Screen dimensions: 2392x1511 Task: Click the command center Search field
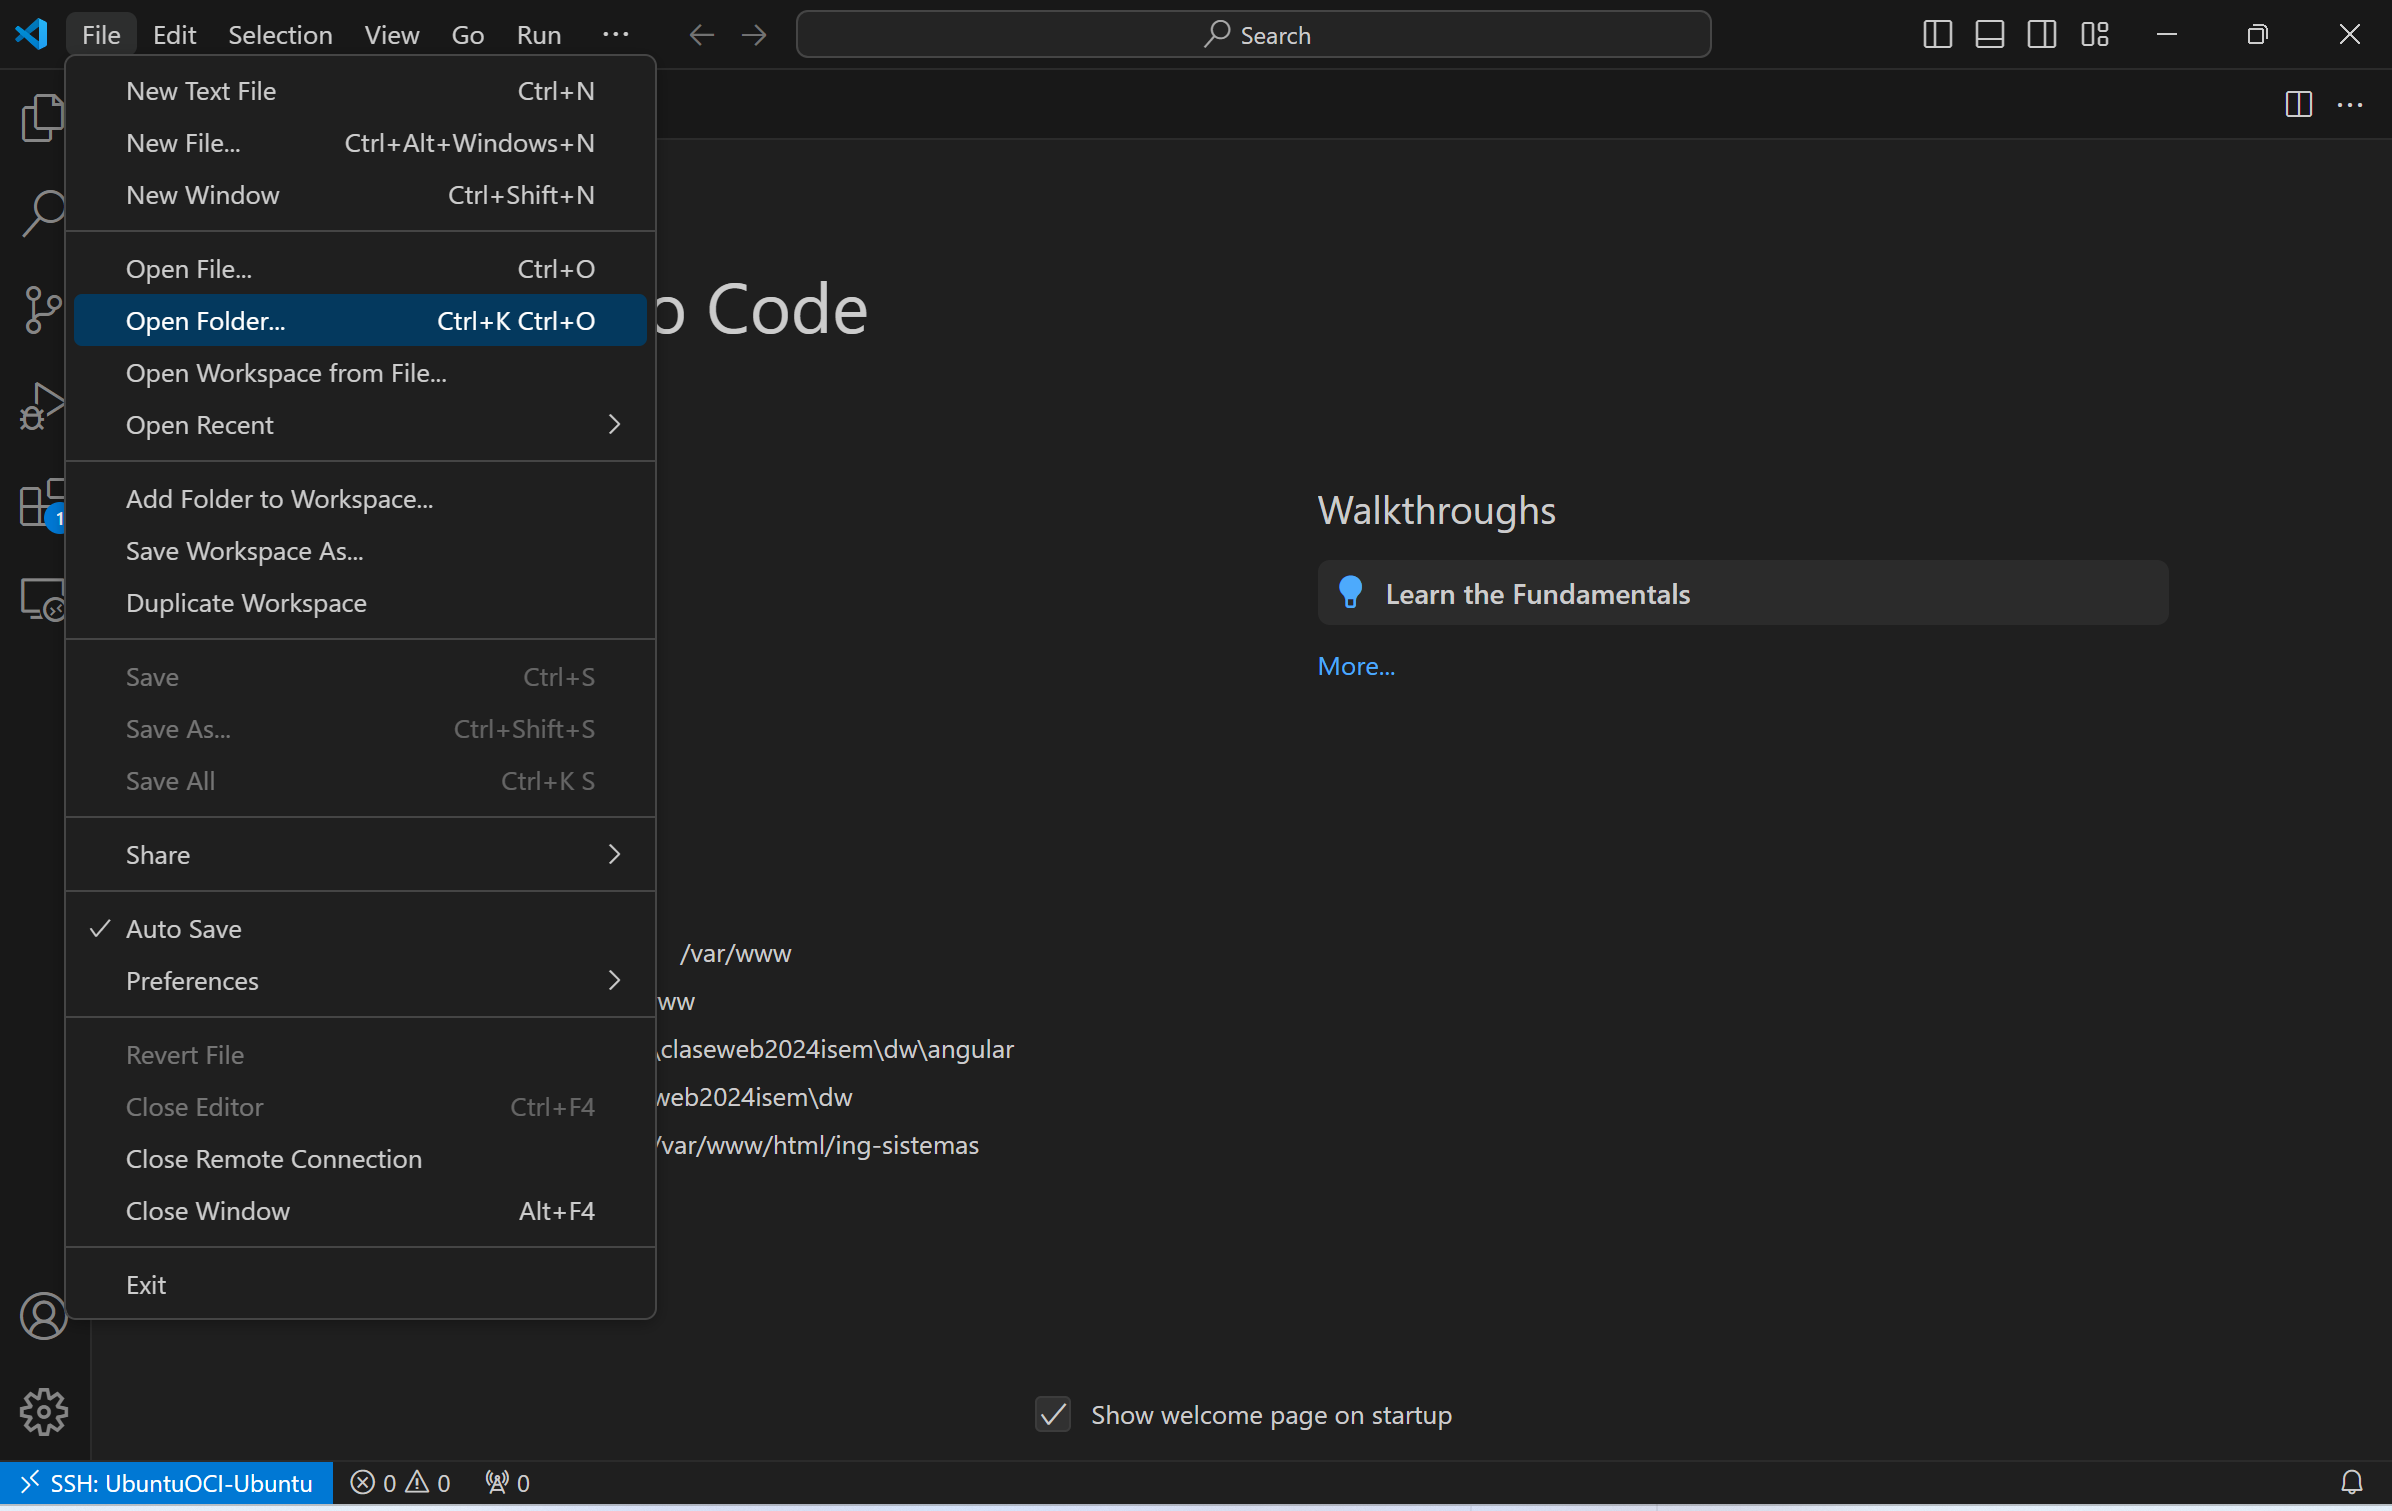[1253, 35]
